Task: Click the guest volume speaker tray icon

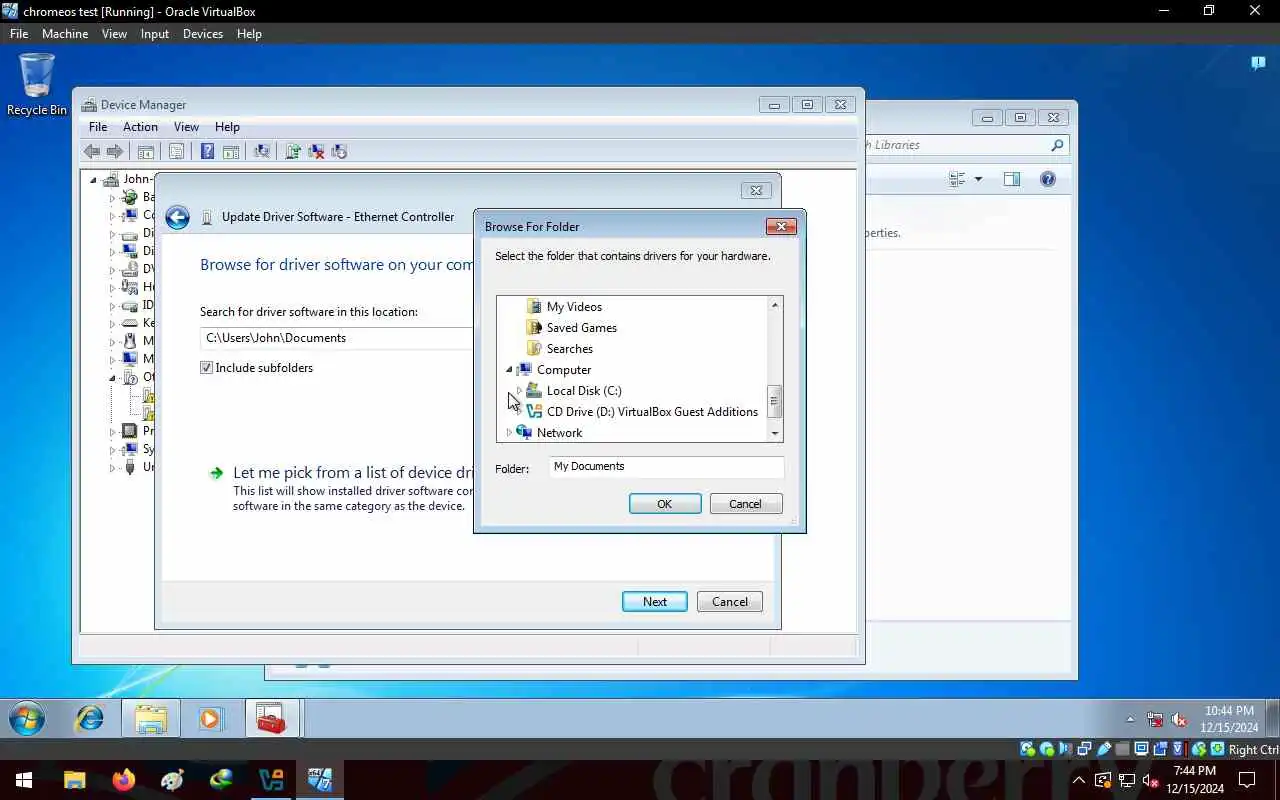Action: [x=1179, y=719]
